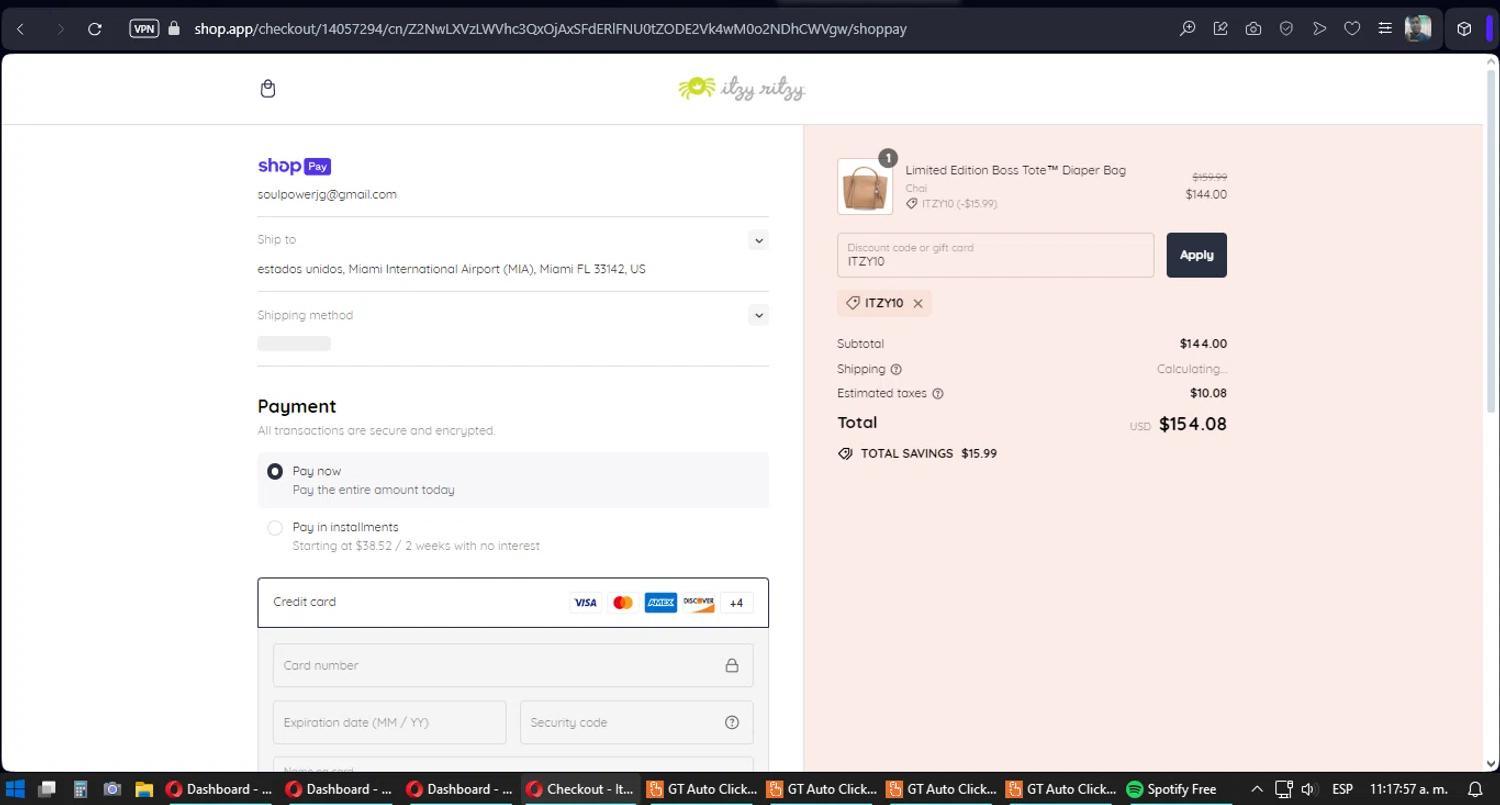Screen dimensions: 1500x805
Task: Open the notifications bell in the tray
Action: 1474,789
